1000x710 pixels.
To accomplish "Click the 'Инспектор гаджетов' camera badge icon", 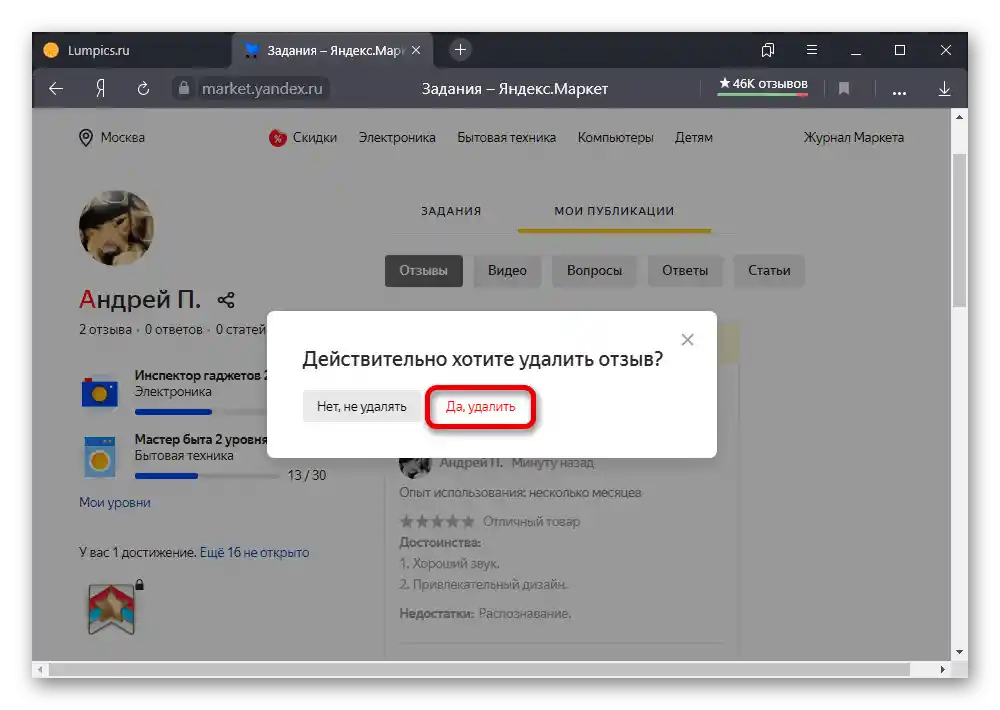I will point(100,392).
